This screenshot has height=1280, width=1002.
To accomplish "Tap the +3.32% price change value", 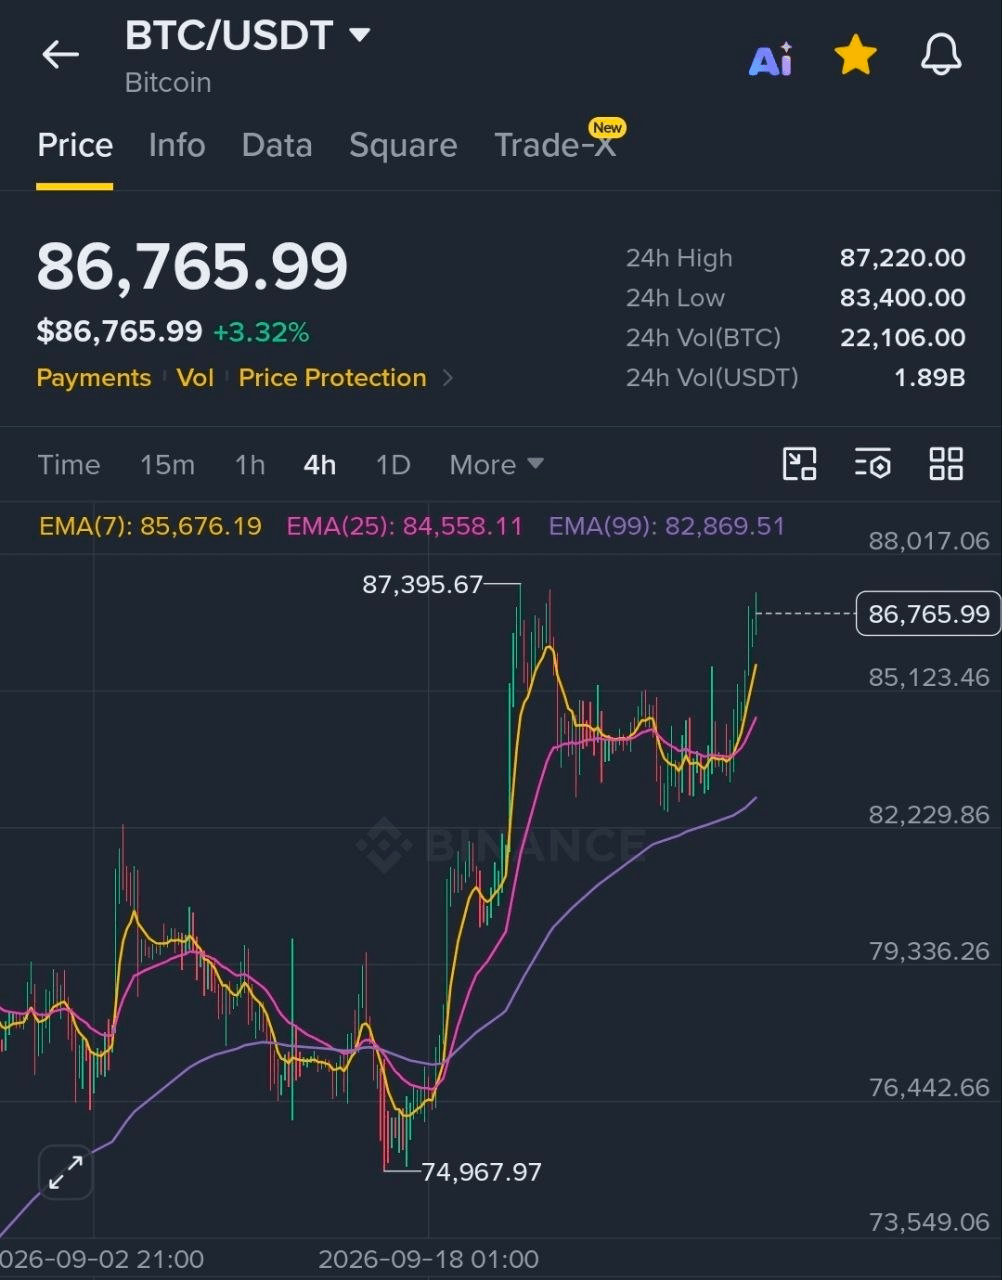I will pyautogui.click(x=261, y=332).
